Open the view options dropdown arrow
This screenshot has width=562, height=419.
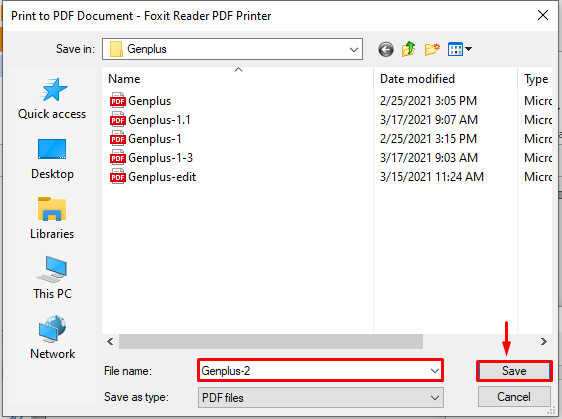tap(468, 49)
